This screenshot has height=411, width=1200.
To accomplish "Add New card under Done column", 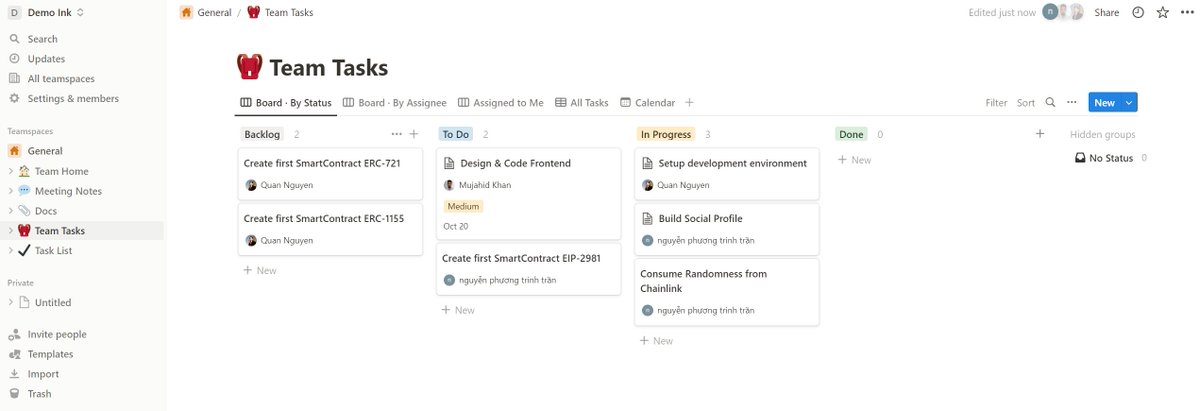I will [854, 160].
